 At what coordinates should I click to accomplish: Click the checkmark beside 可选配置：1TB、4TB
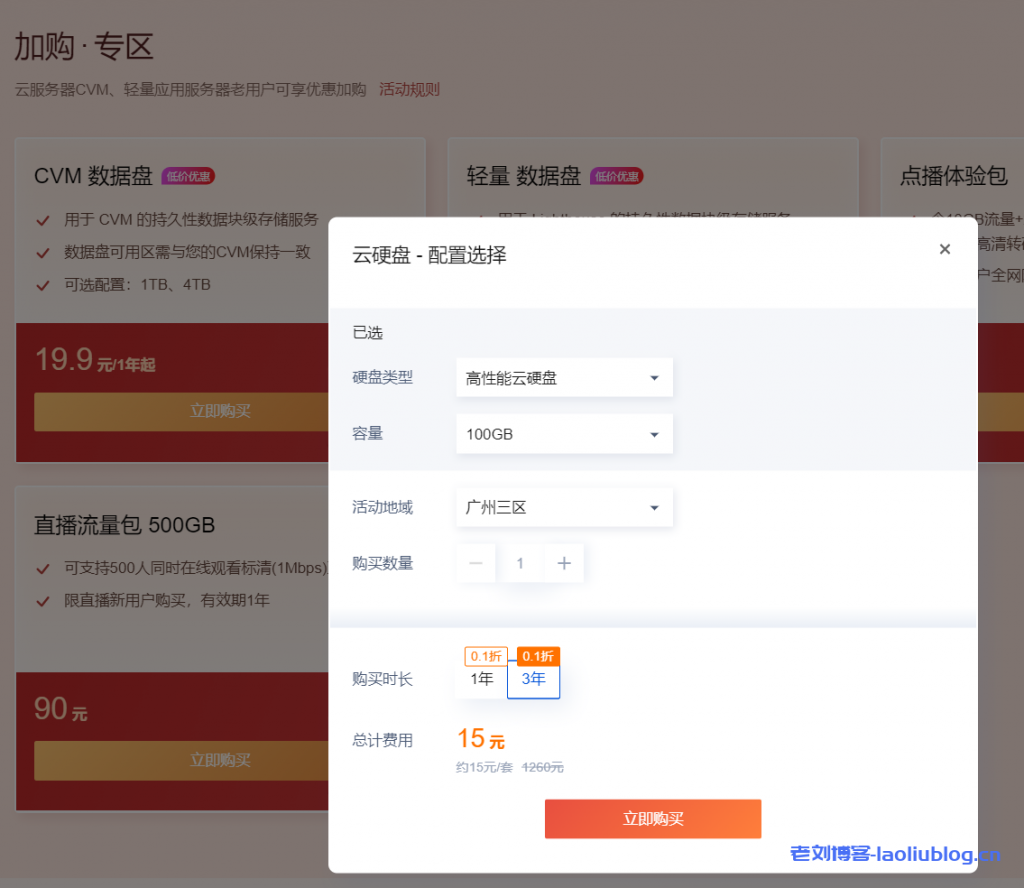[x=43, y=285]
